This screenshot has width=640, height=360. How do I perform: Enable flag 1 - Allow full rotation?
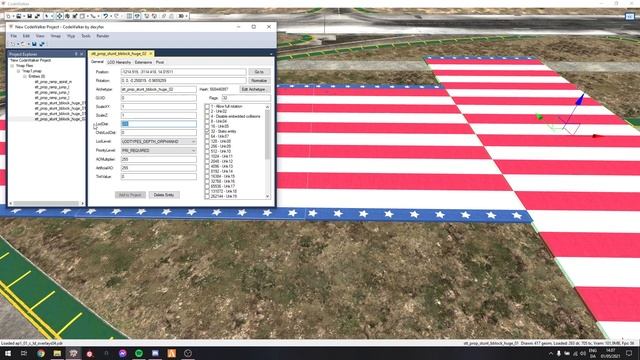[207, 106]
